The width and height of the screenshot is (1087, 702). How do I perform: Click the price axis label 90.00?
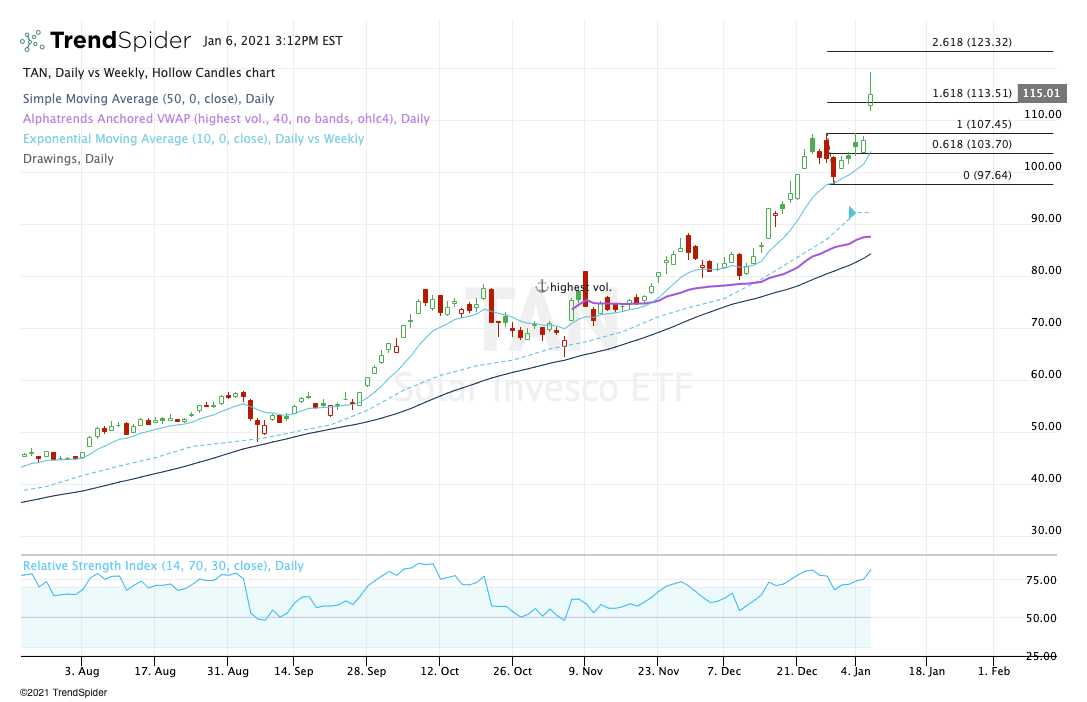pyautogui.click(x=1045, y=218)
